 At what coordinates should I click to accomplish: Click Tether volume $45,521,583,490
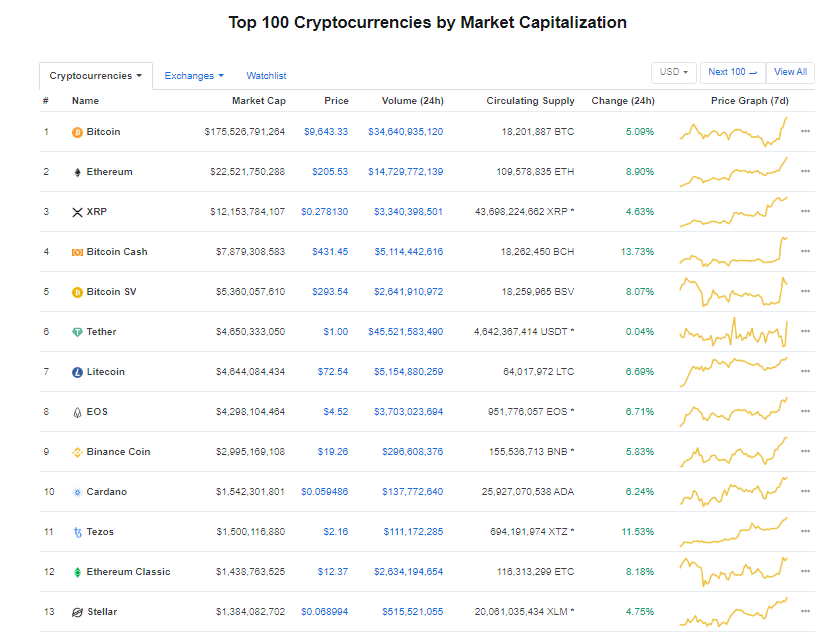pyautogui.click(x=406, y=332)
